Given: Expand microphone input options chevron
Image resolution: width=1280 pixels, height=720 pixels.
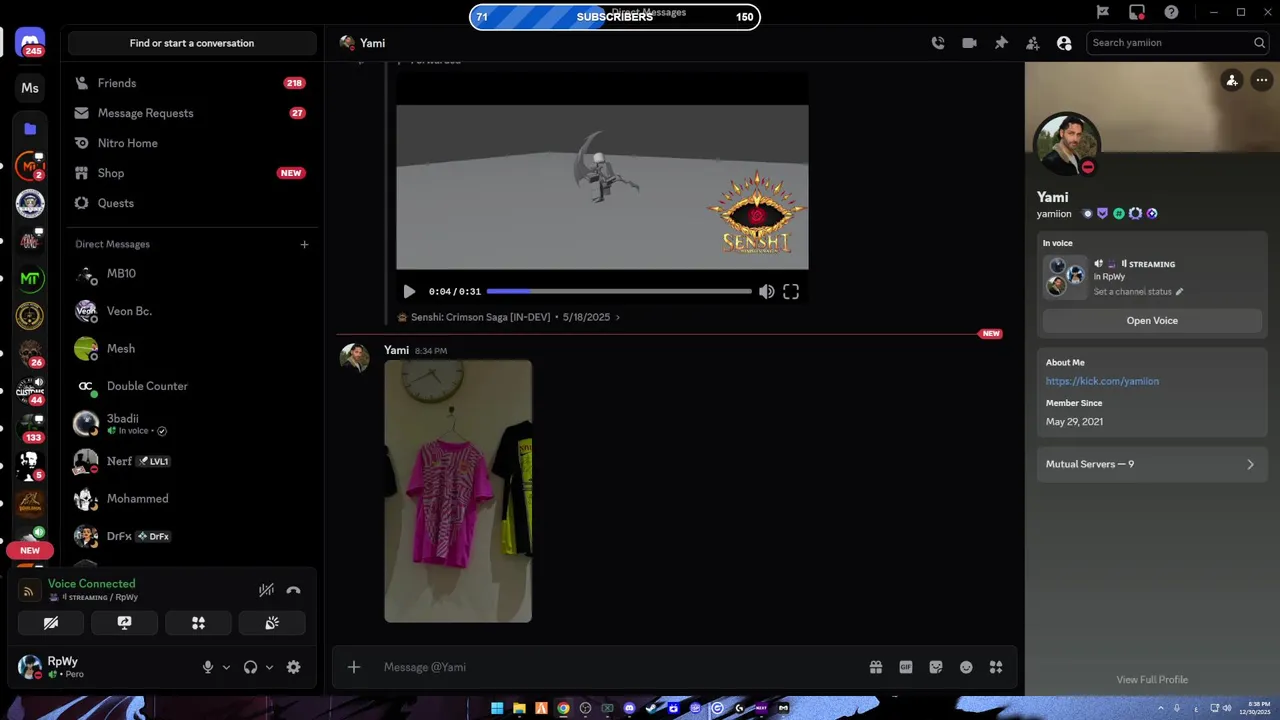Looking at the screenshot, I should pyautogui.click(x=226, y=667).
